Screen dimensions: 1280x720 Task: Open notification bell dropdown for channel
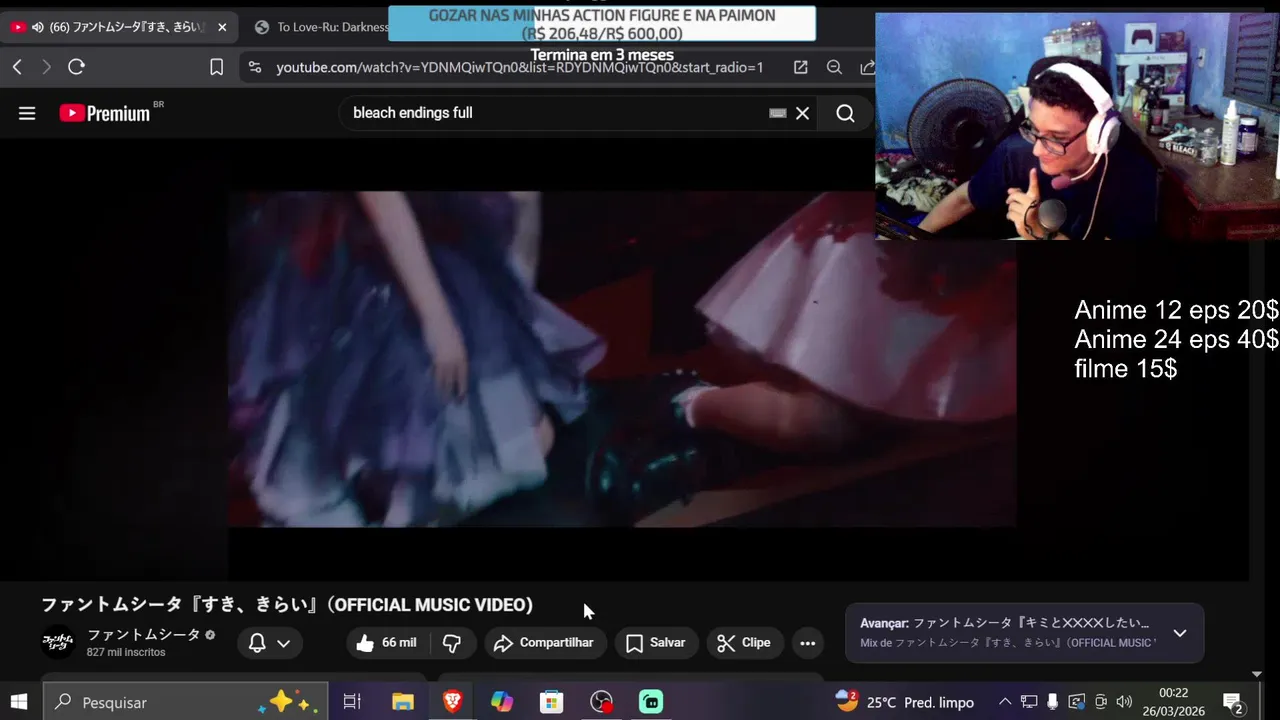coord(269,643)
